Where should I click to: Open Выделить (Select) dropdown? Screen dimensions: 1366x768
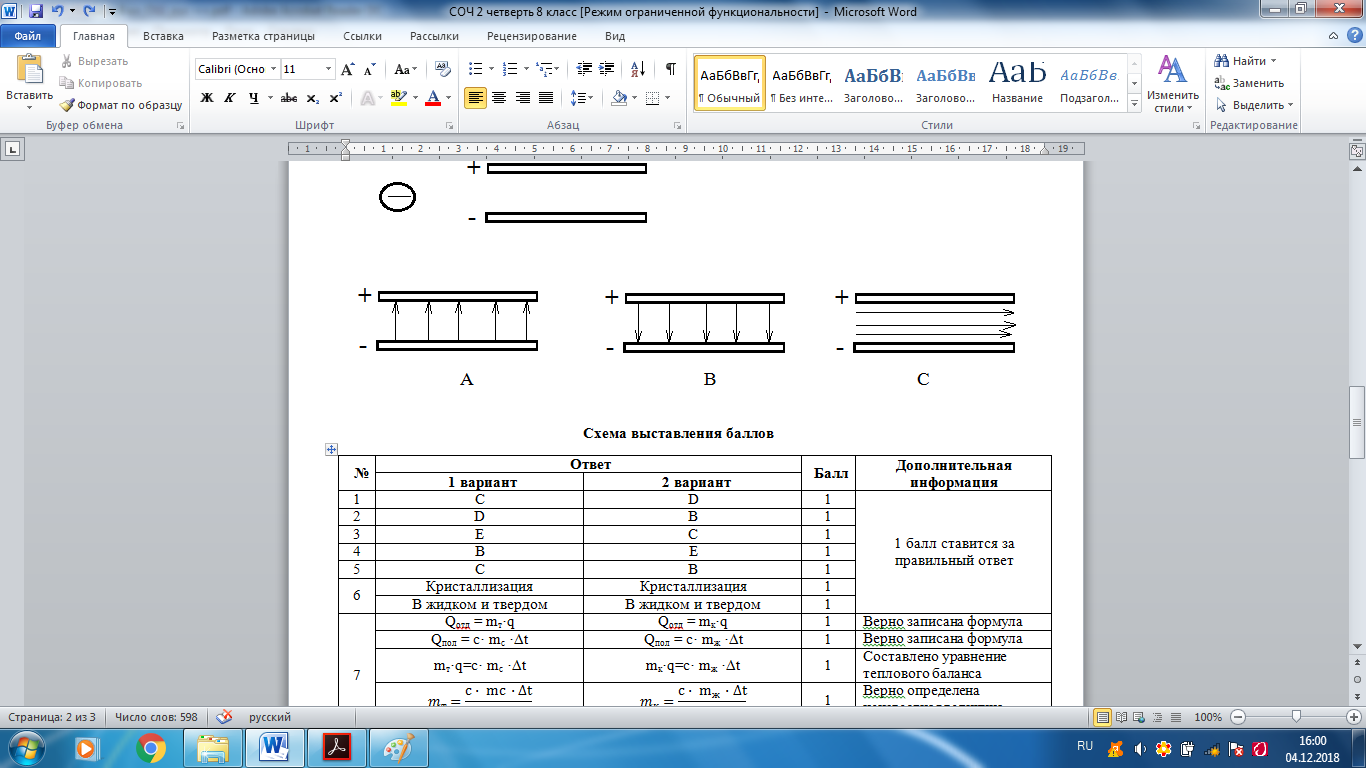[x=1254, y=105]
